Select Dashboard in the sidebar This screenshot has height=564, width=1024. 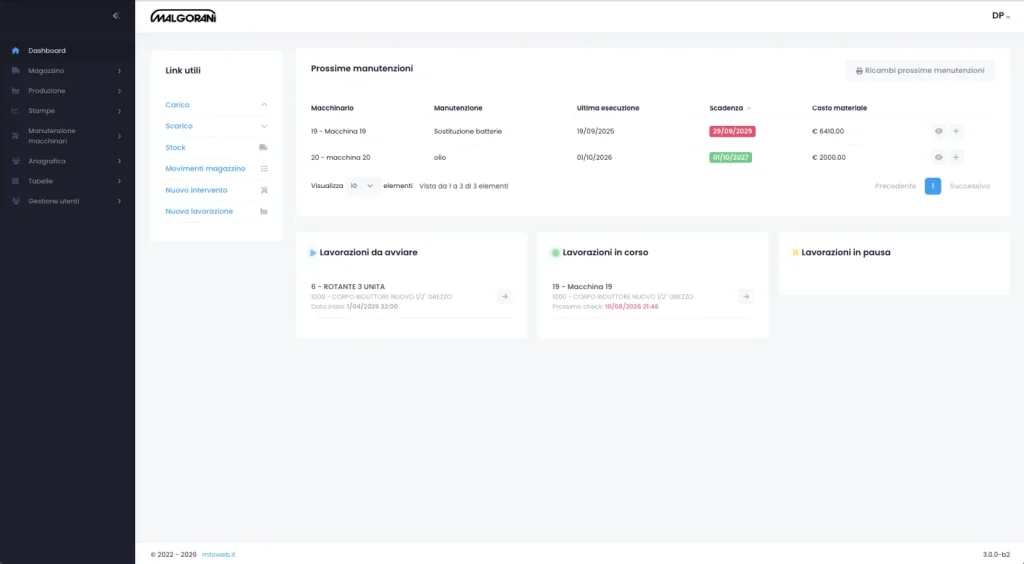[x=47, y=50]
